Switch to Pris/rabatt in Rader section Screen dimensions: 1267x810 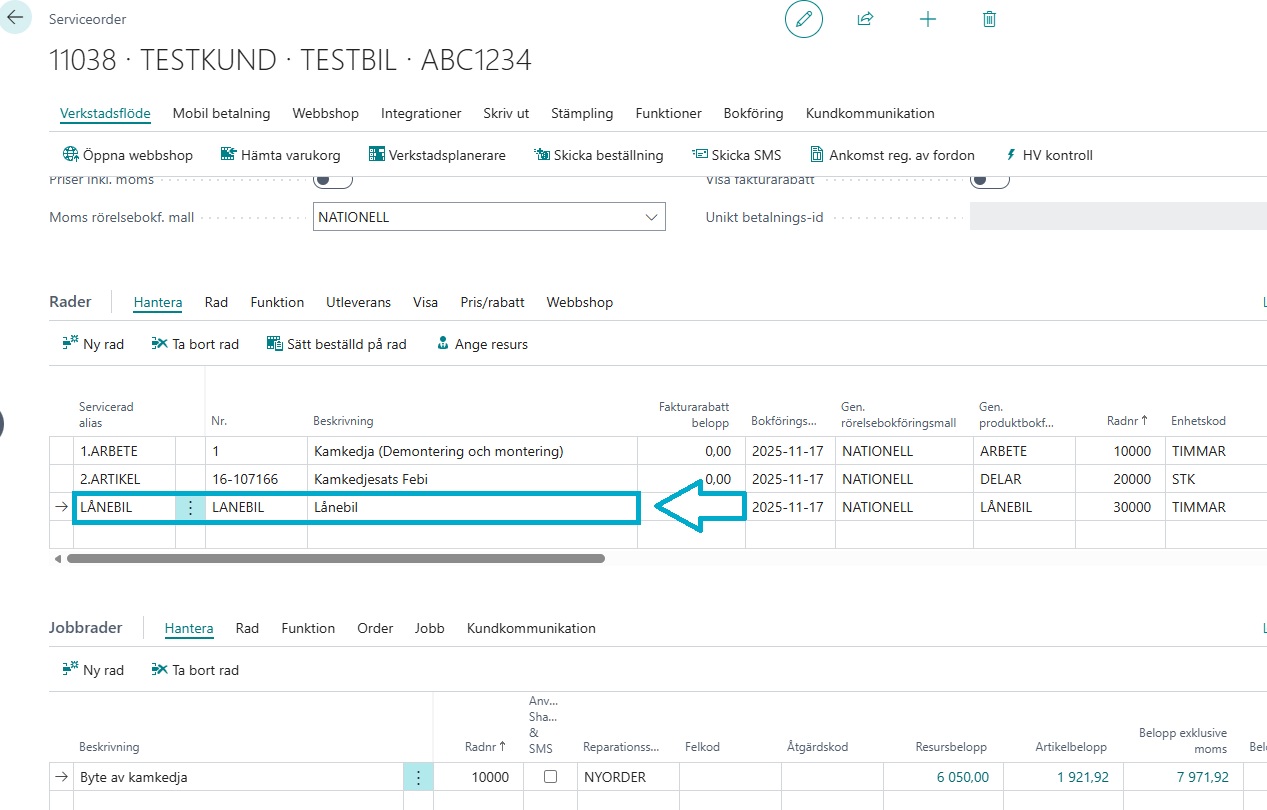click(492, 302)
